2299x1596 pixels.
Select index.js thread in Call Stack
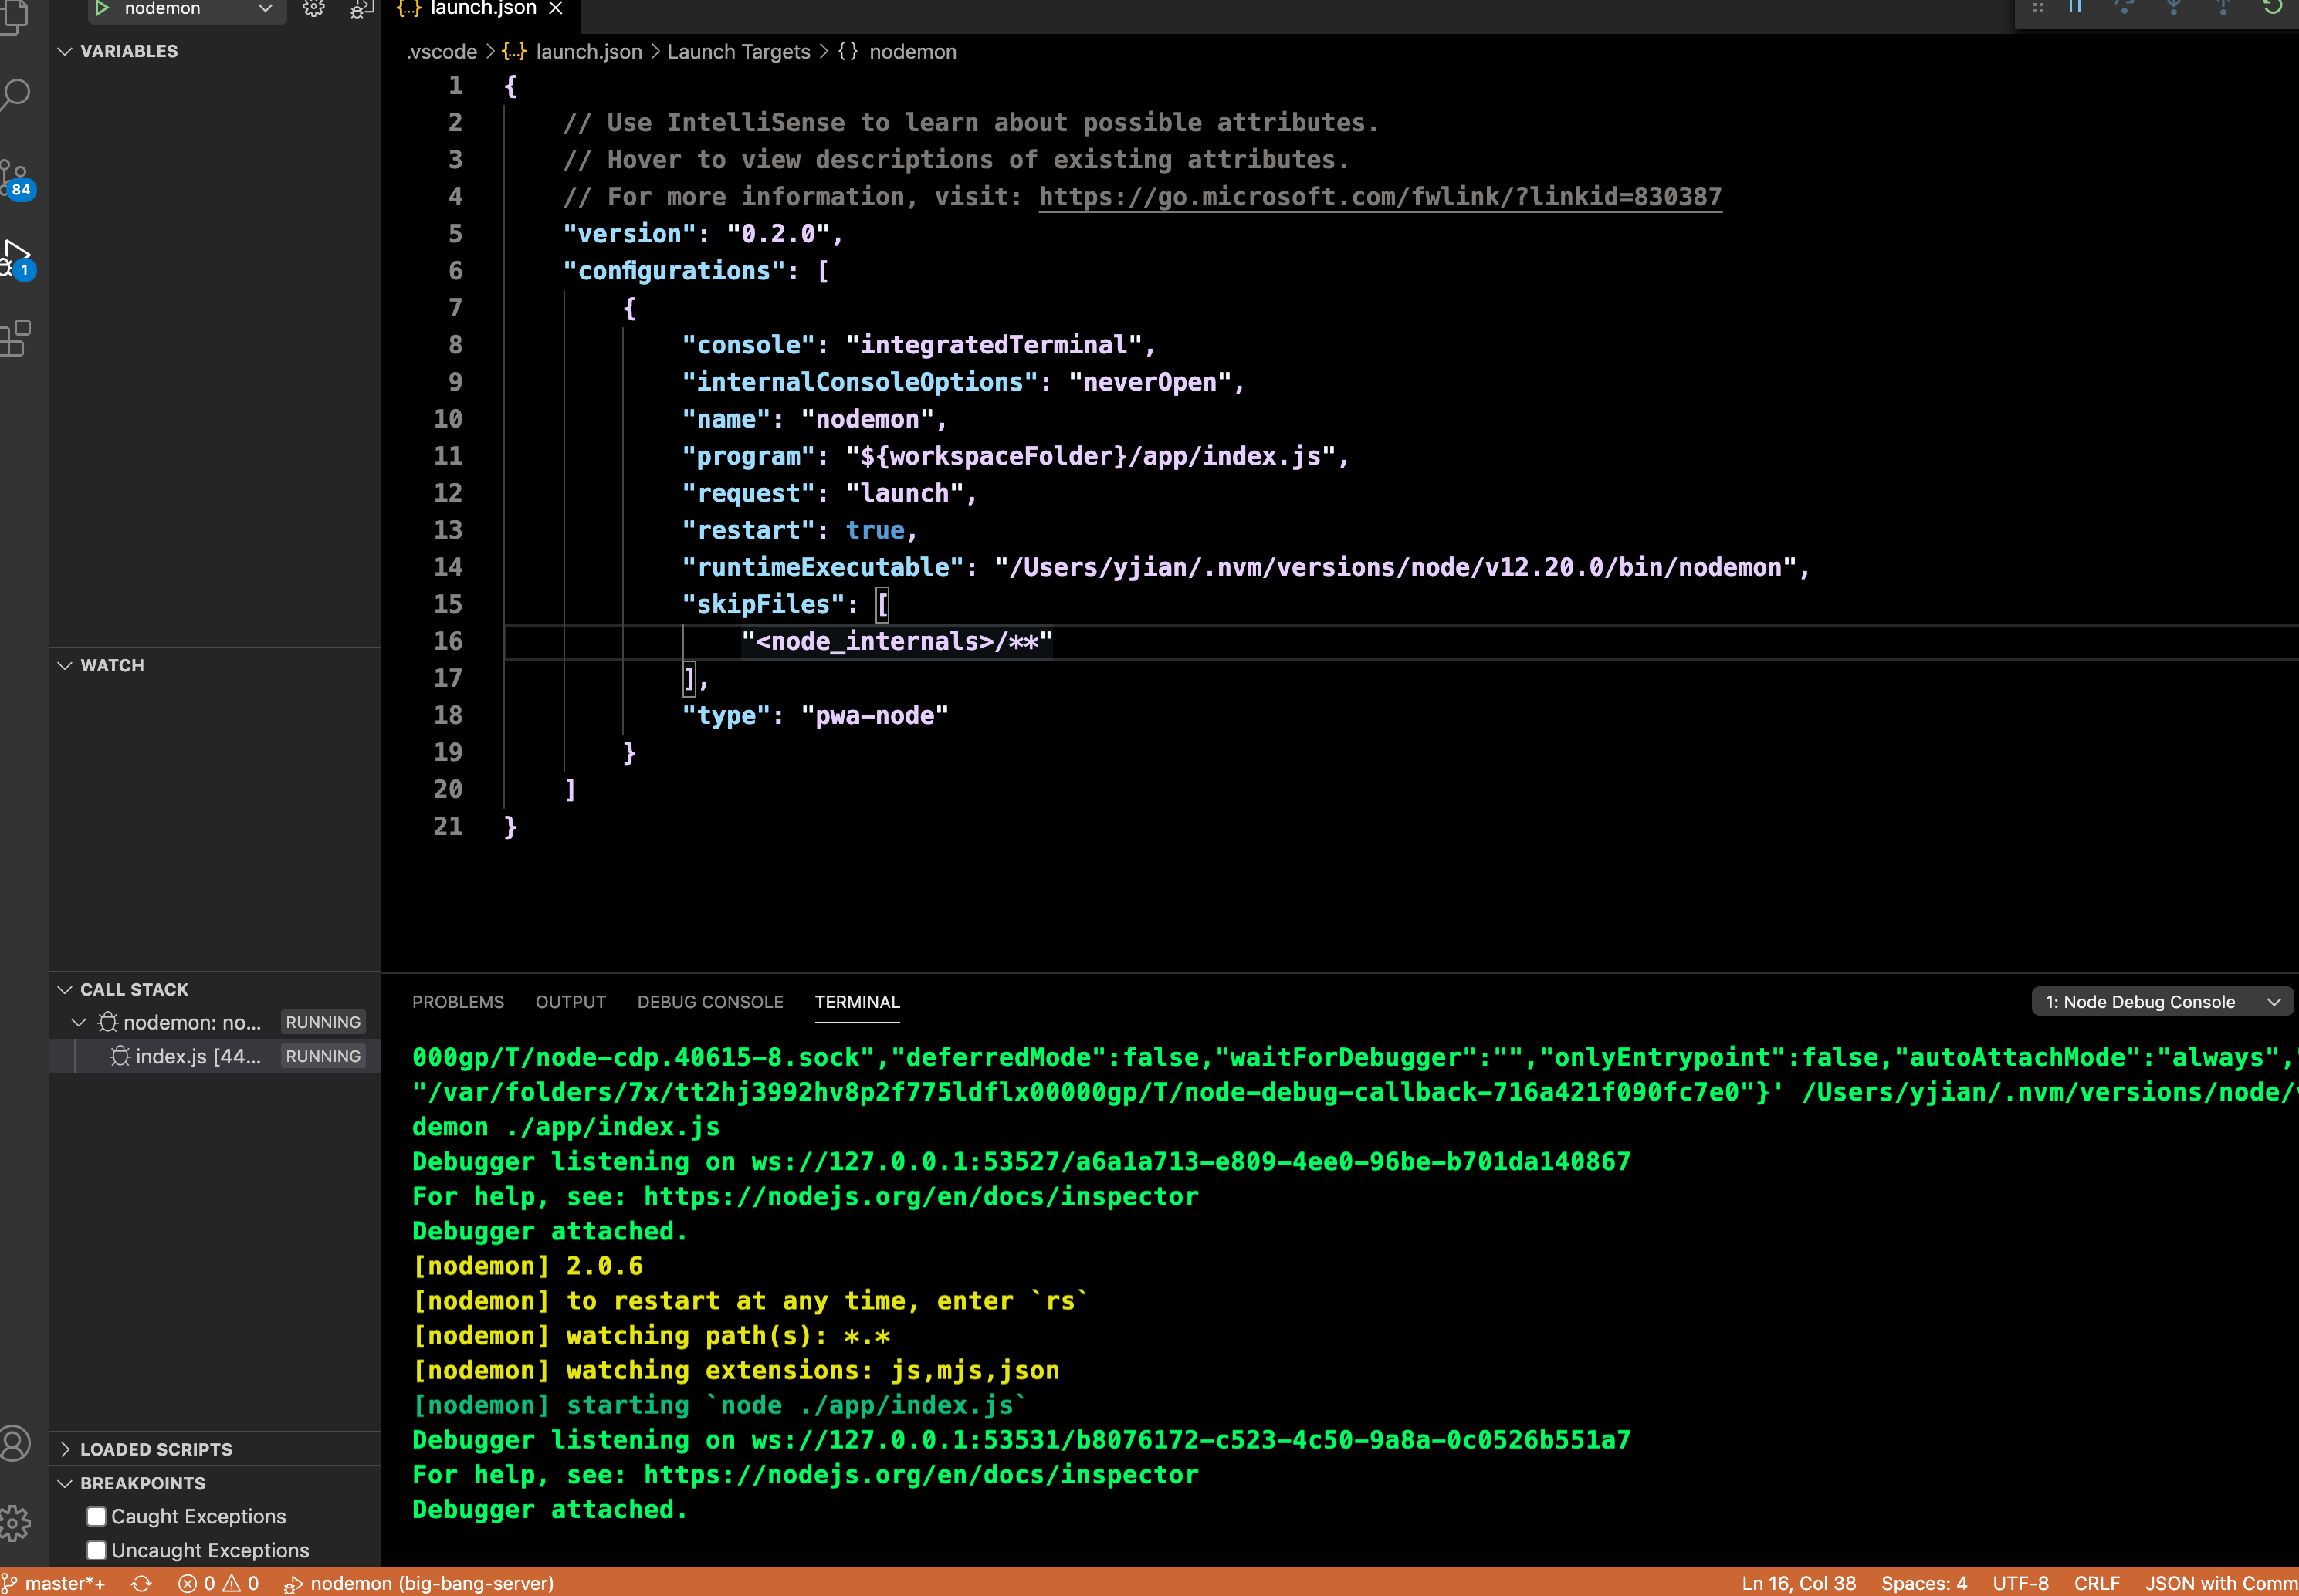(197, 1056)
